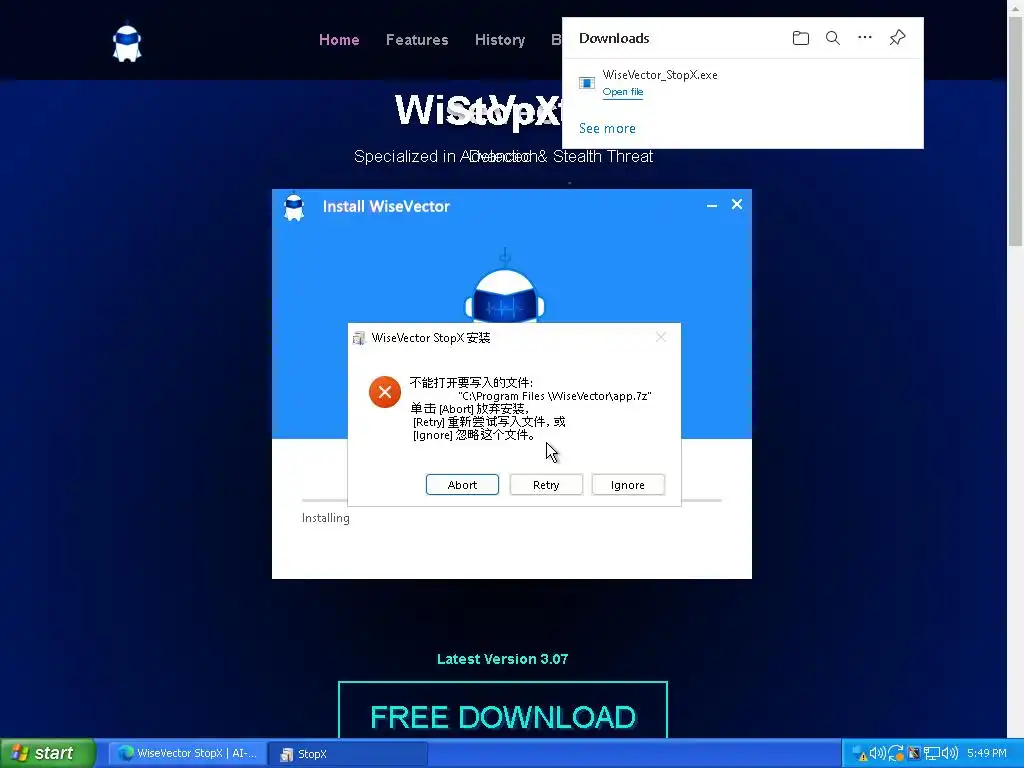This screenshot has height=768, width=1024.
Task: Click the FREE DOWNLOAD button
Action: click(503, 711)
